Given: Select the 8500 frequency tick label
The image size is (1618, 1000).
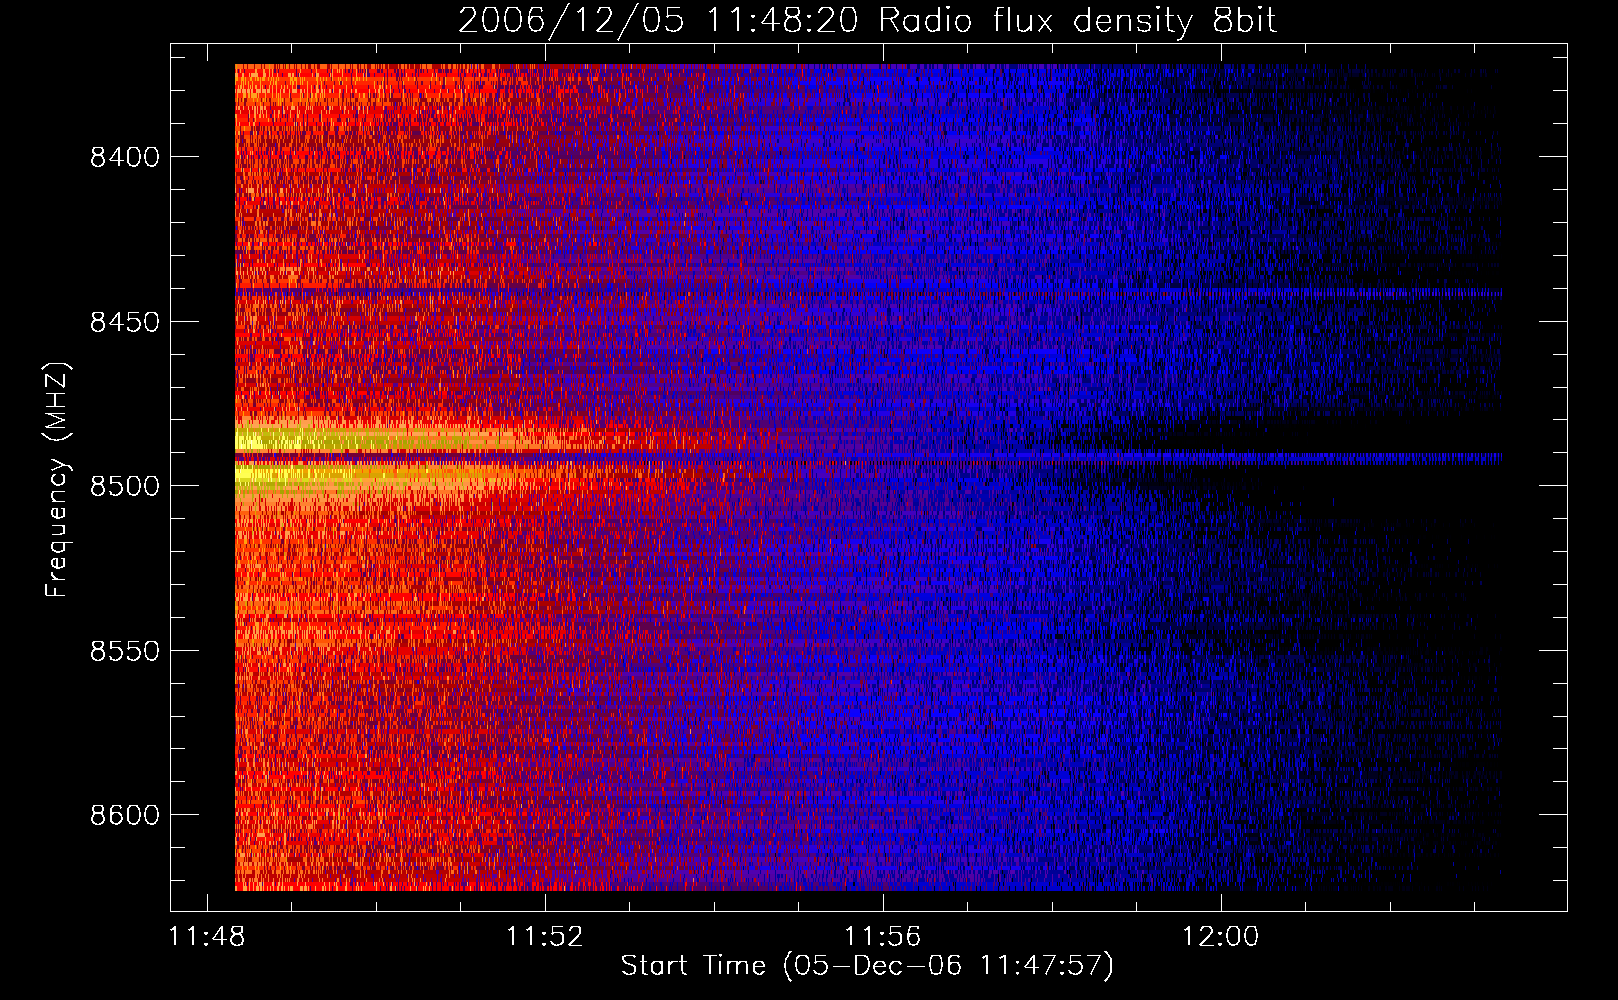Looking at the screenshot, I should click(x=125, y=486).
